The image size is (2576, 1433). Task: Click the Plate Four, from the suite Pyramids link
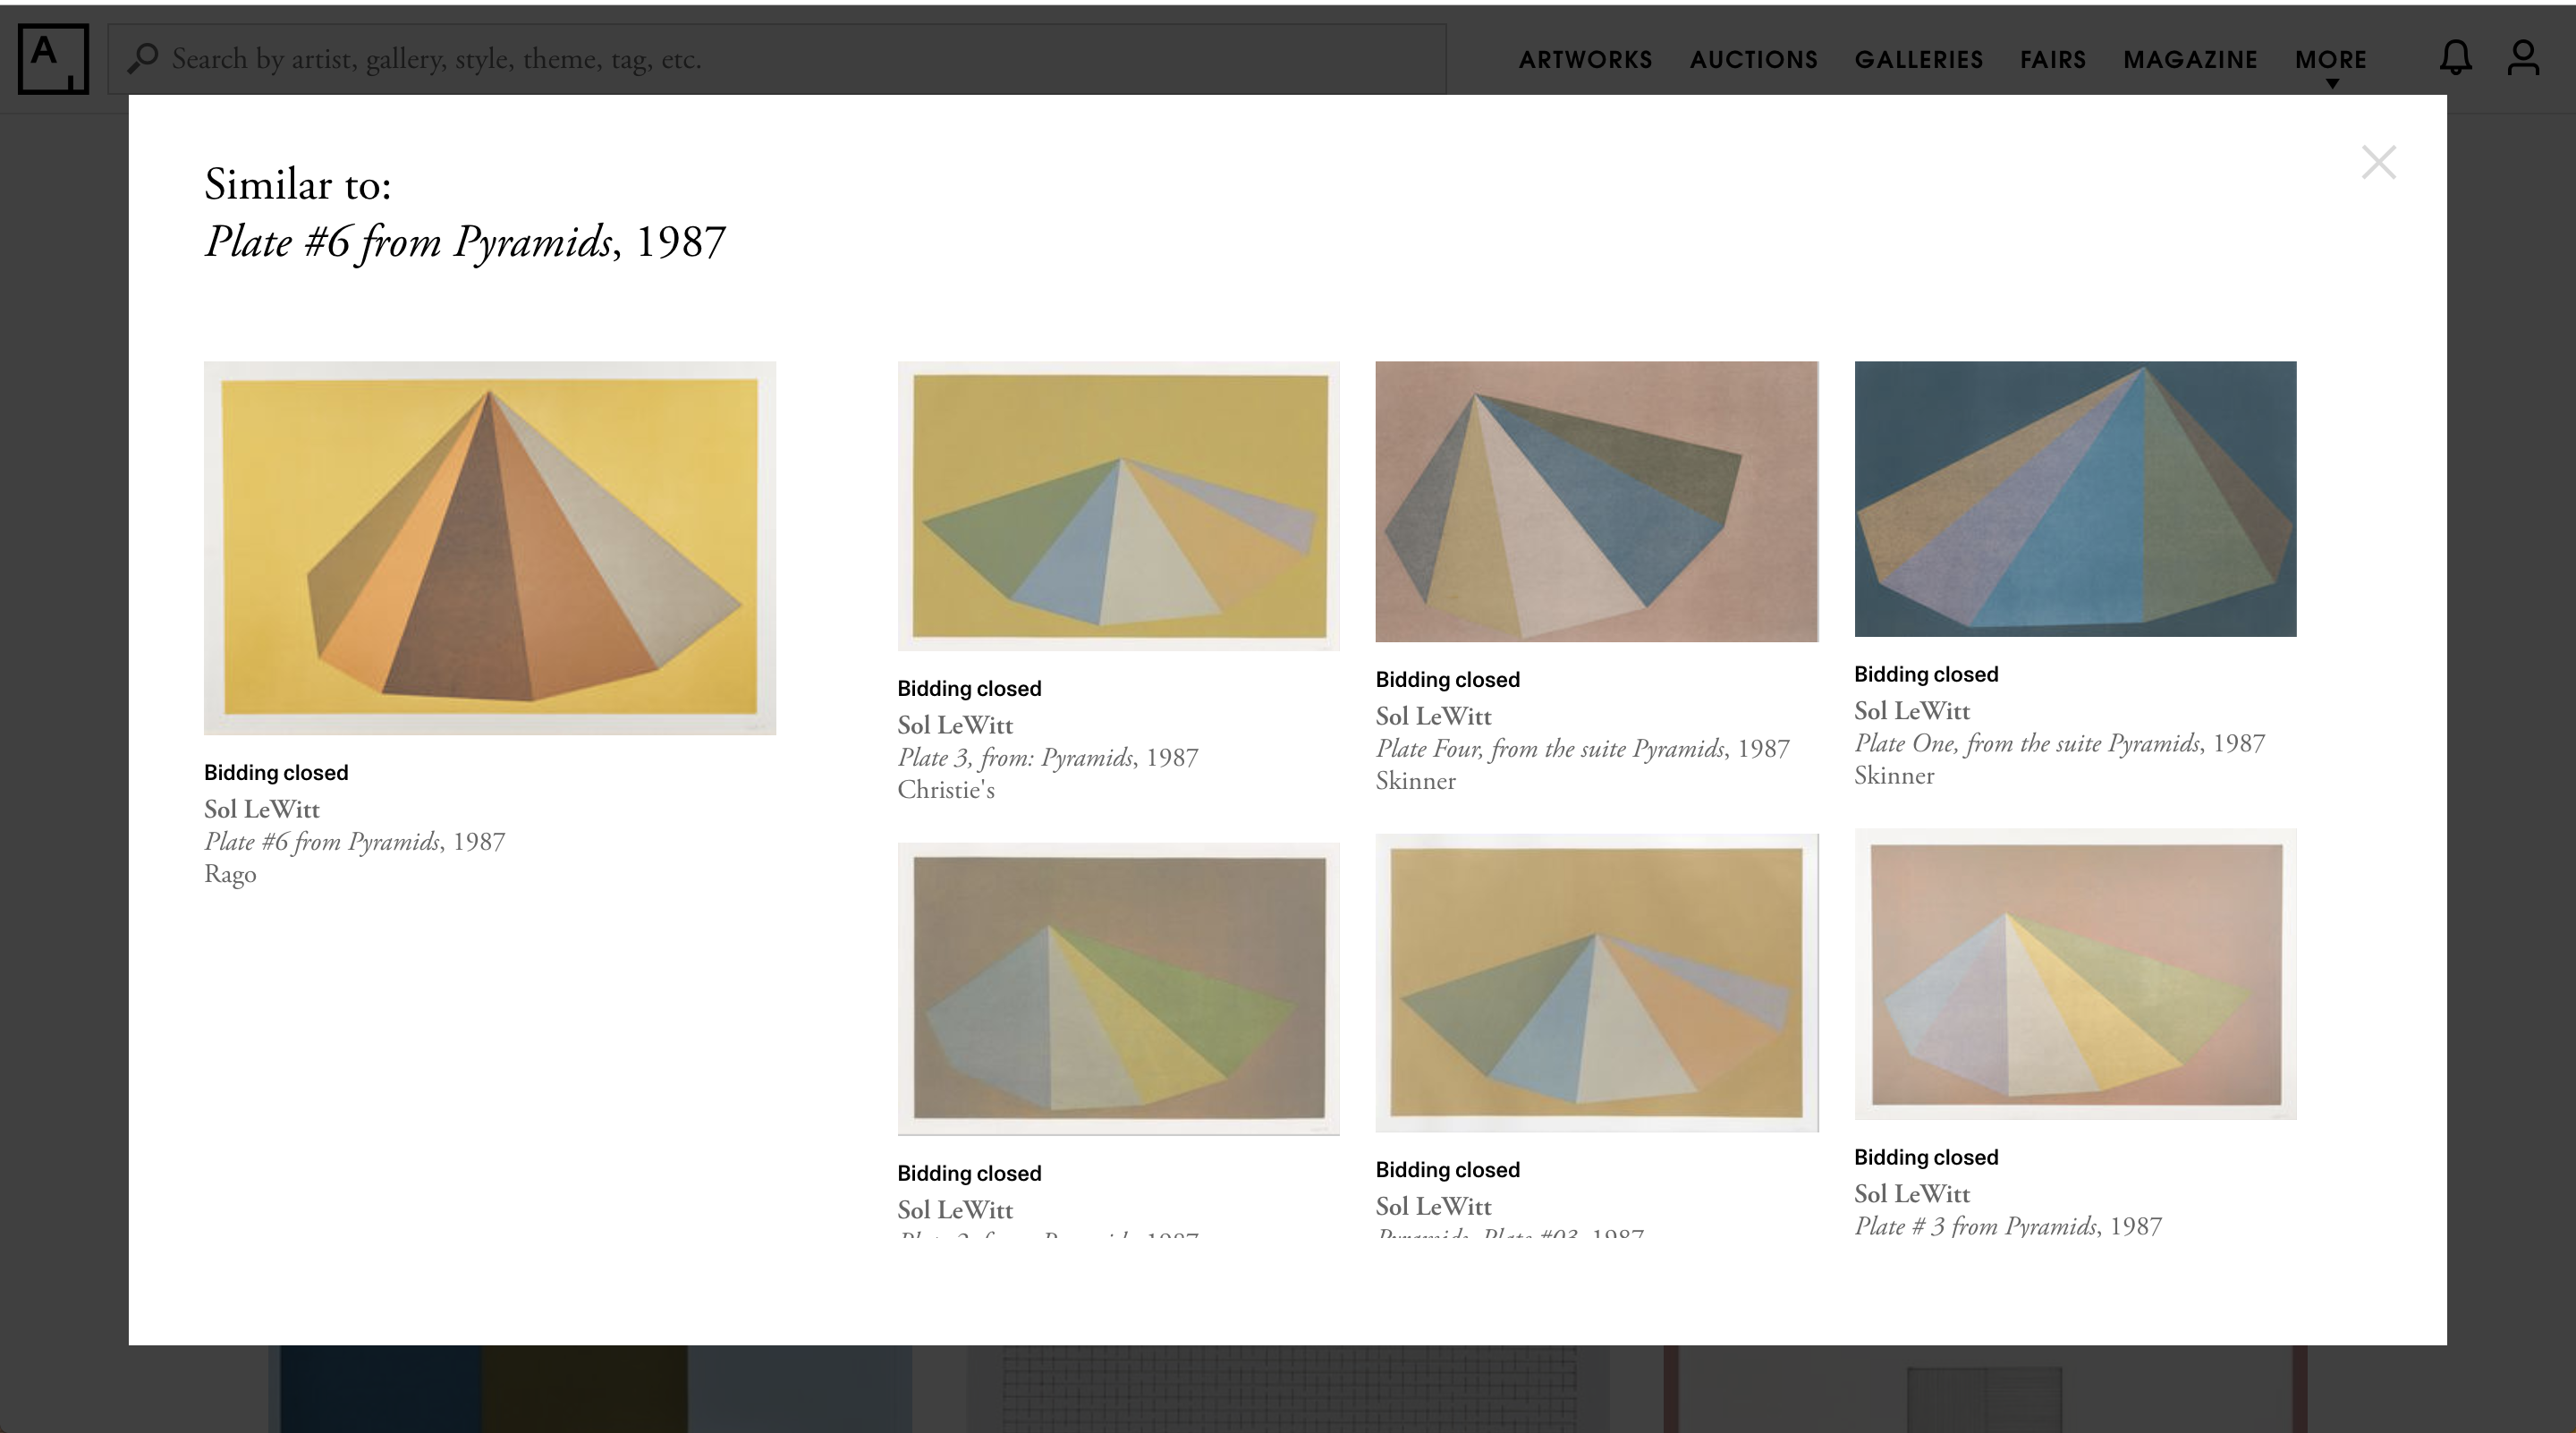click(x=1581, y=749)
